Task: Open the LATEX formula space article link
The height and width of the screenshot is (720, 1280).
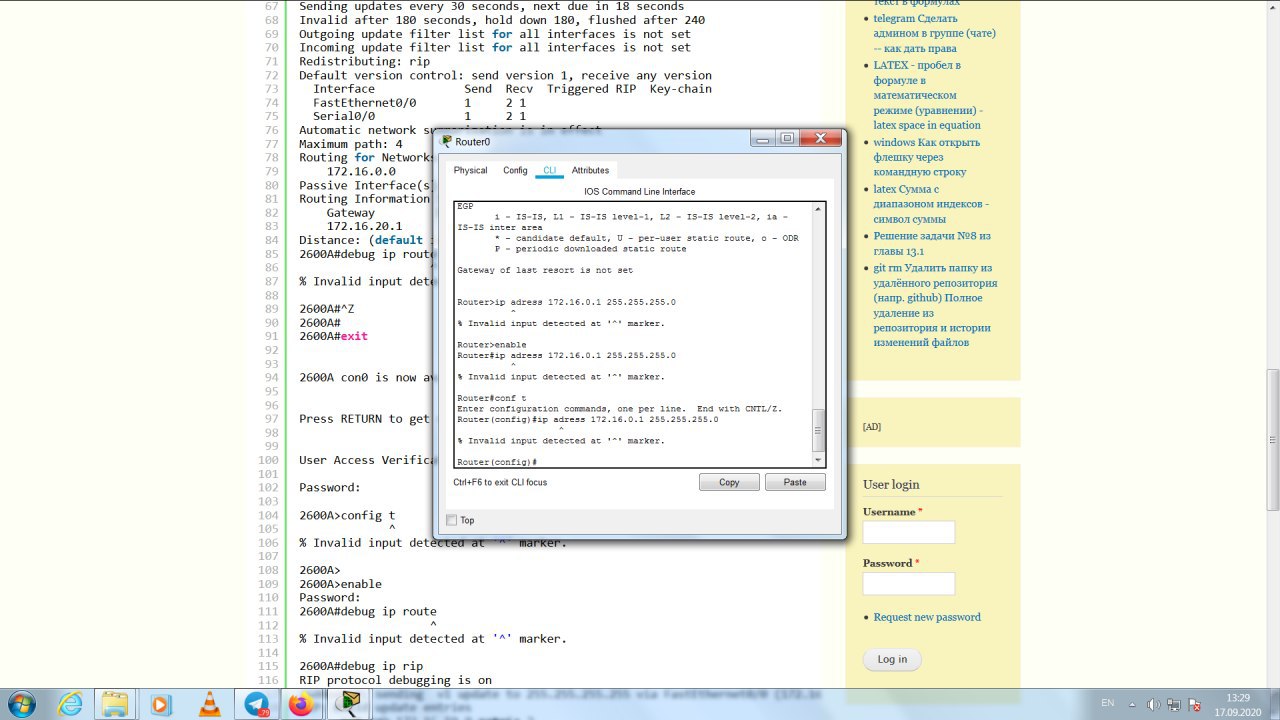Action: (927, 95)
